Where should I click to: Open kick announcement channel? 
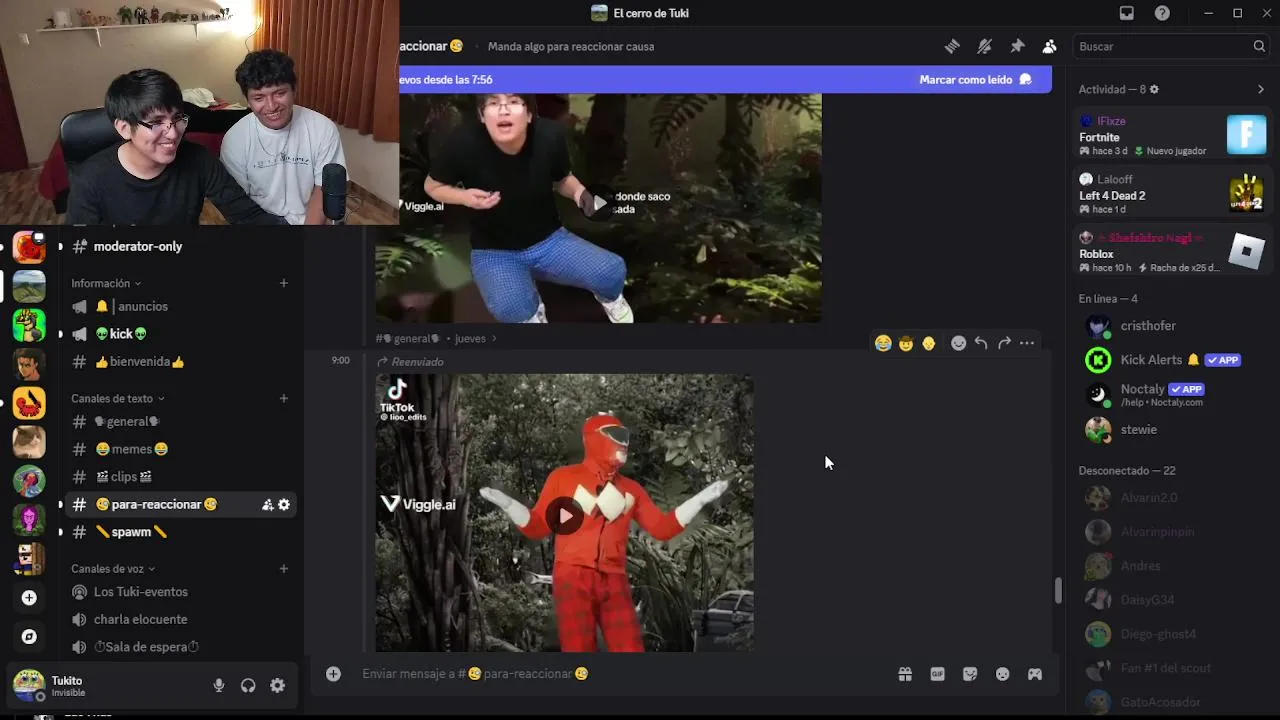click(x=180, y=334)
